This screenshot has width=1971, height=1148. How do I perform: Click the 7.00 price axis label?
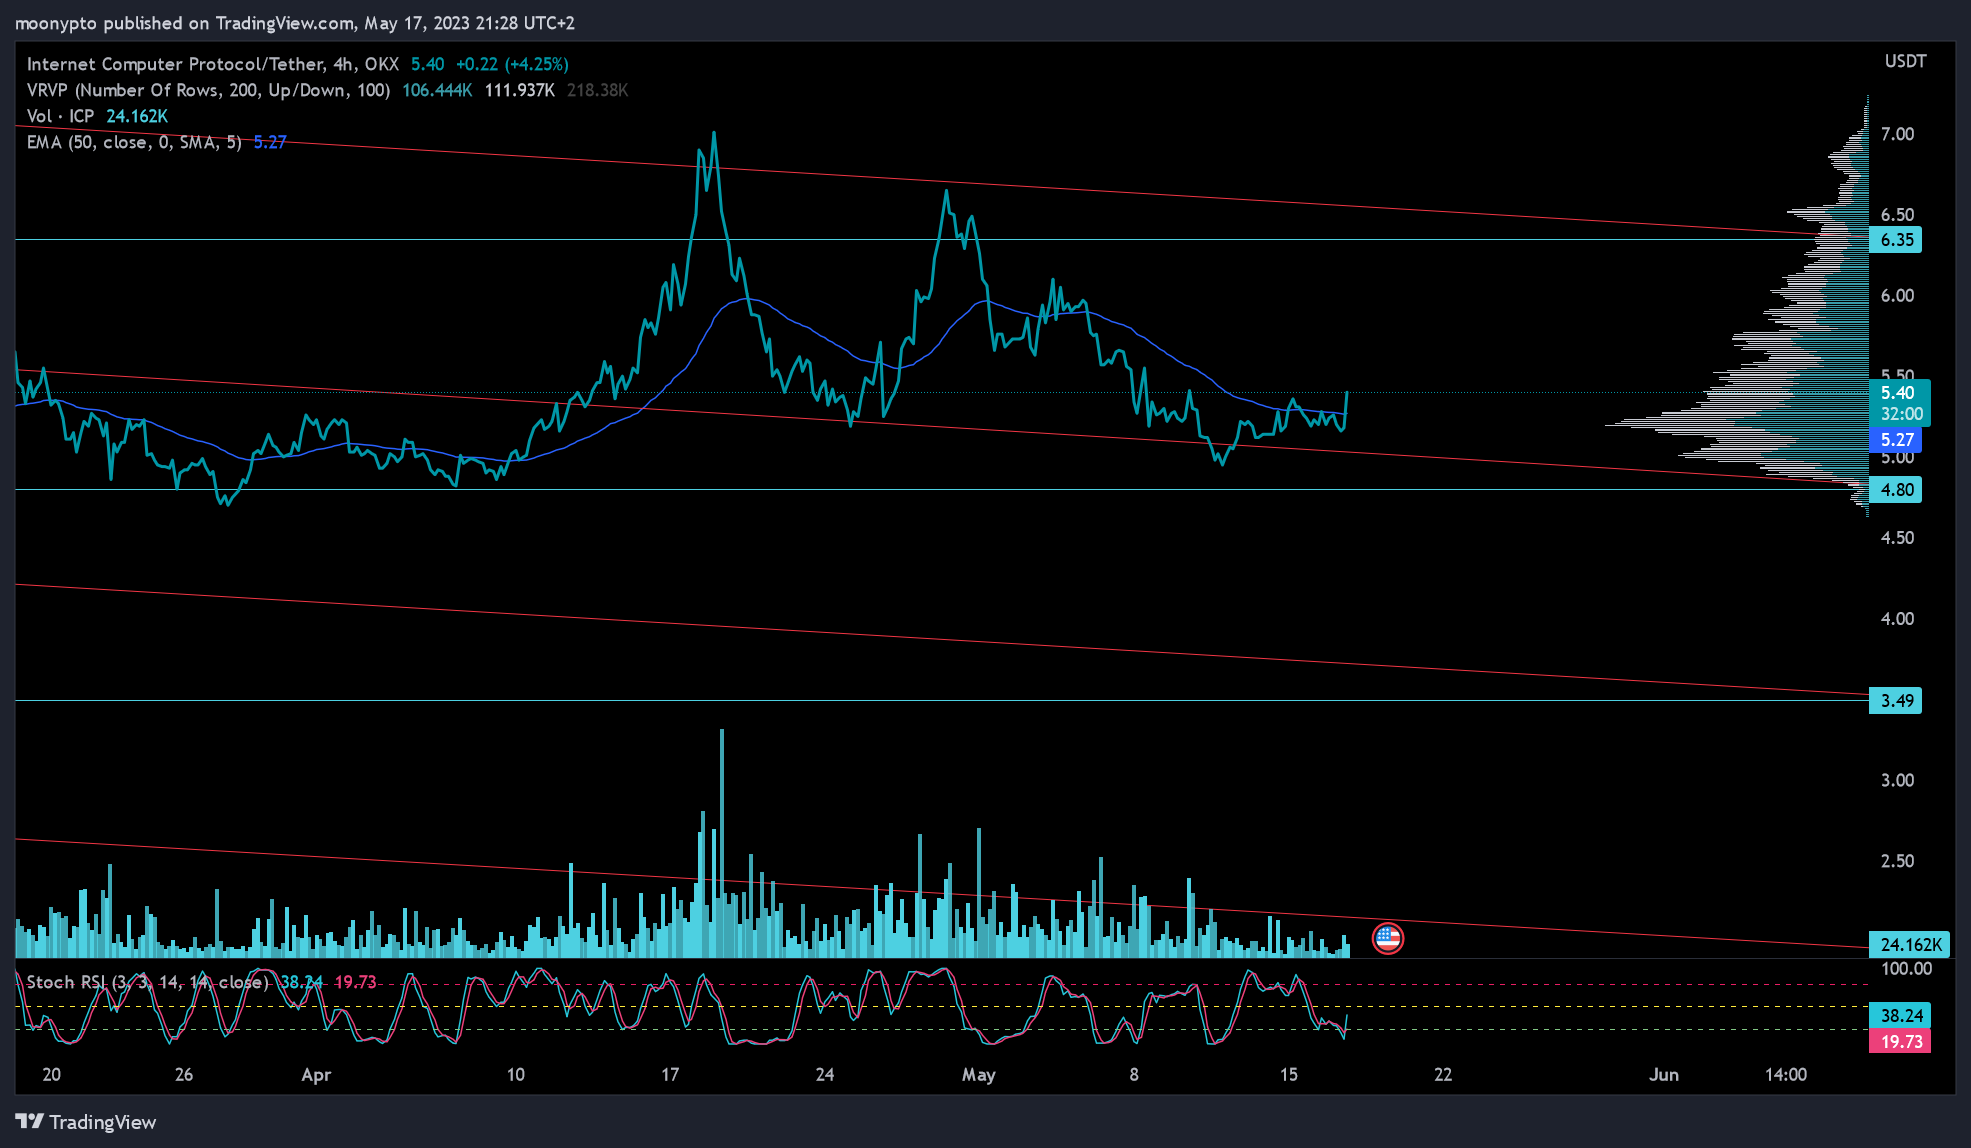[x=1897, y=134]
